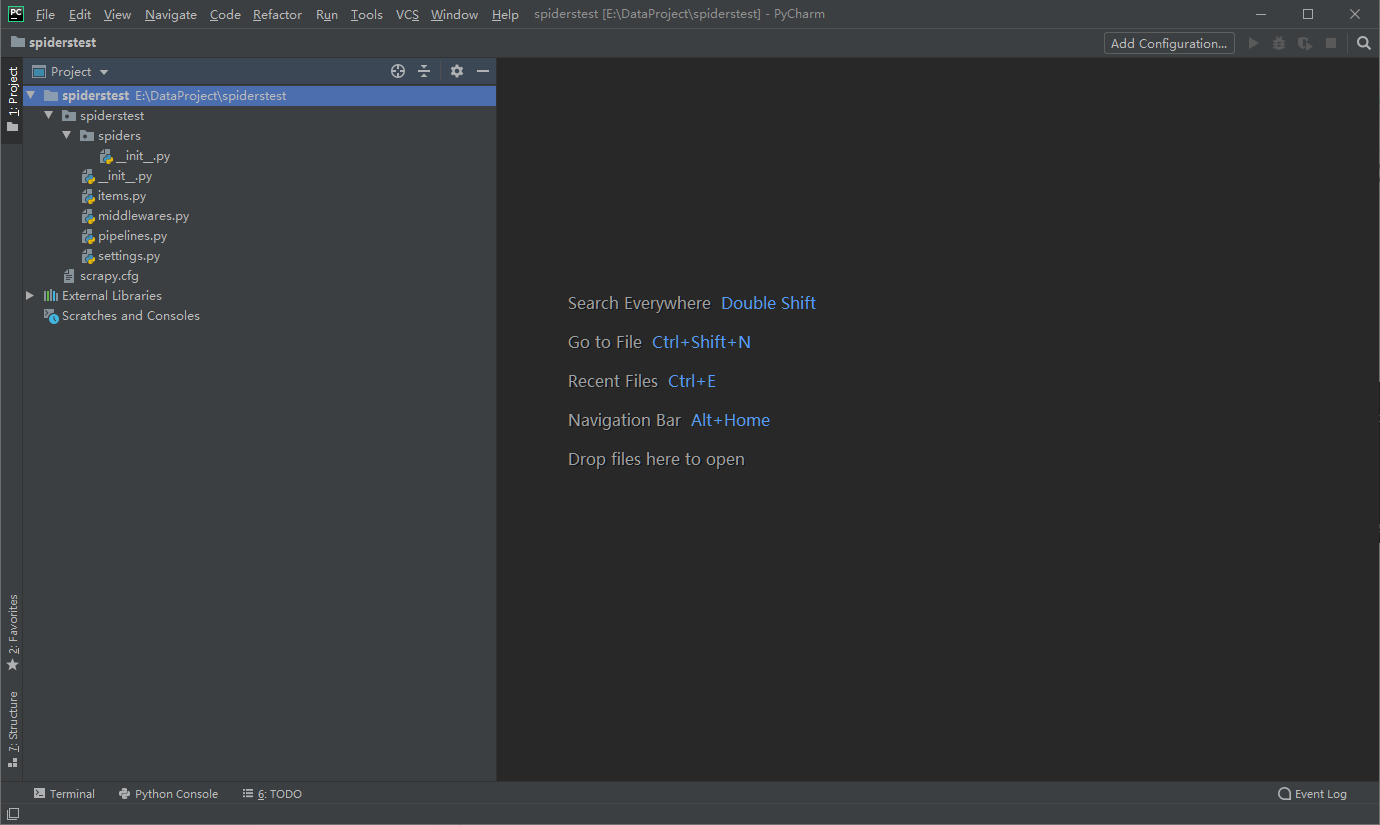Click the scrapy.cfg file icon
Image resolution: width=1380 pixels, height=825 pixels.
coord(69,276)
